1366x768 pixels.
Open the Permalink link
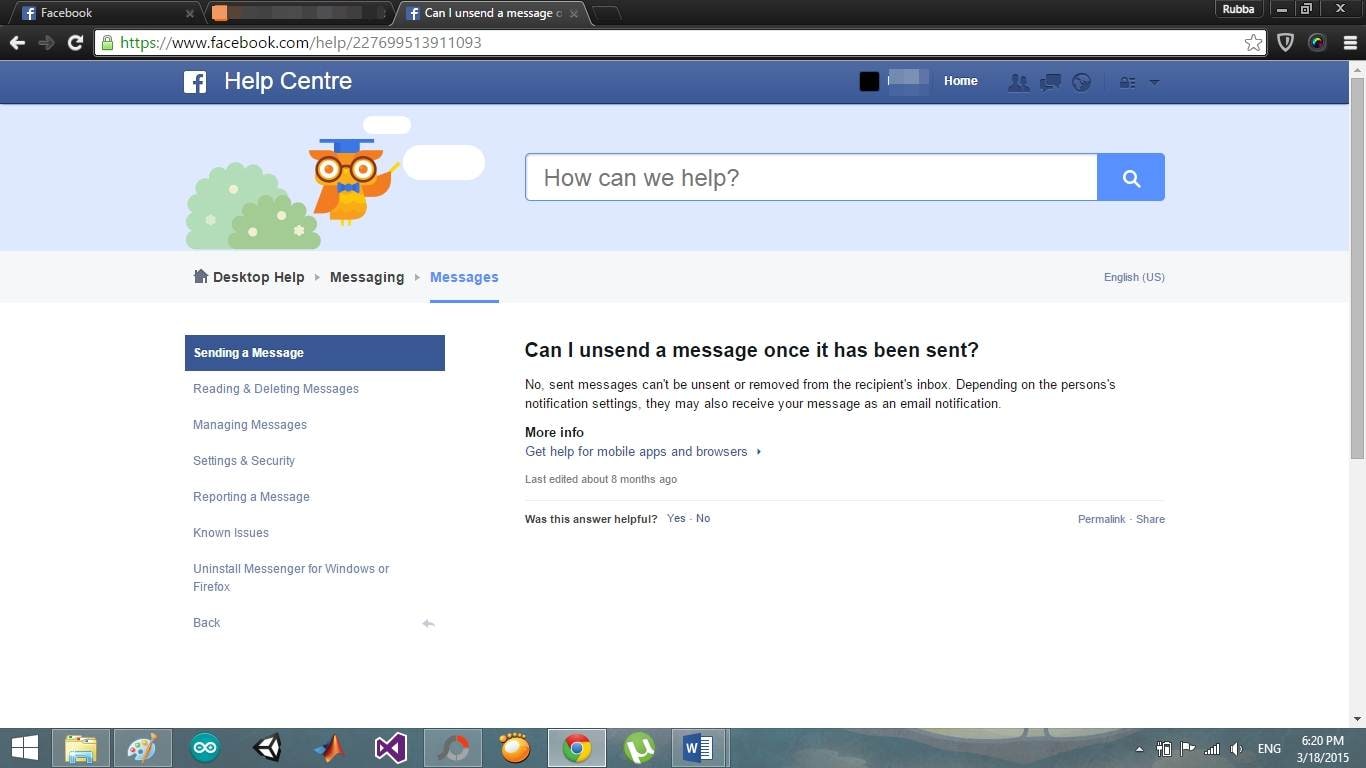pos(1101,519)
